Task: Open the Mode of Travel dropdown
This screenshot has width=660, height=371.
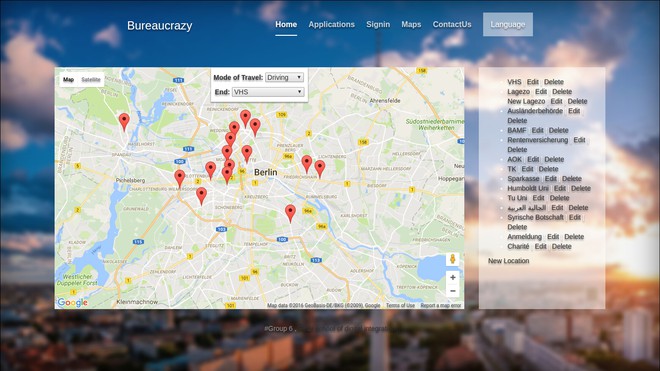Action: coord(285,77)
